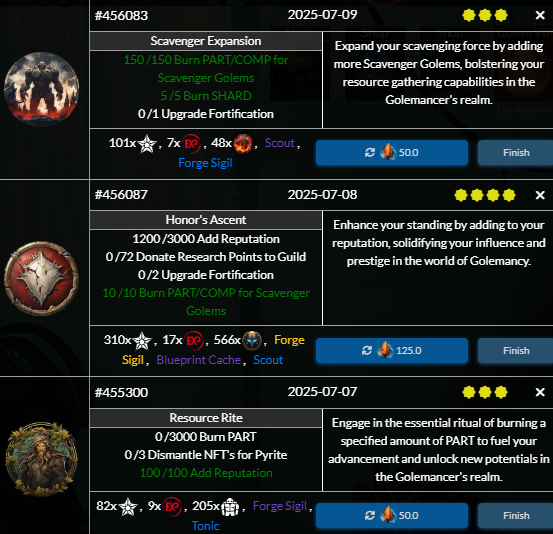
Task: Click the blue-eyed golem head 566x icon
Action: tap(252, 341)
